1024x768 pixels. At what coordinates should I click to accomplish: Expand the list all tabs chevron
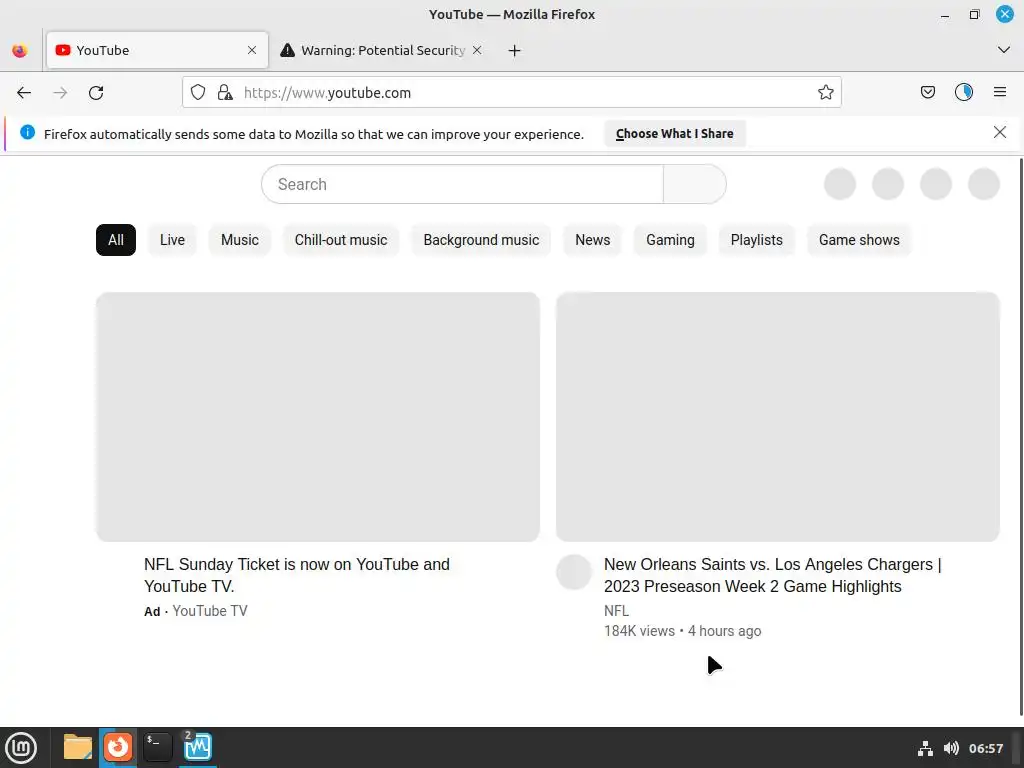pyautogui.click(x=1004, y=50)
